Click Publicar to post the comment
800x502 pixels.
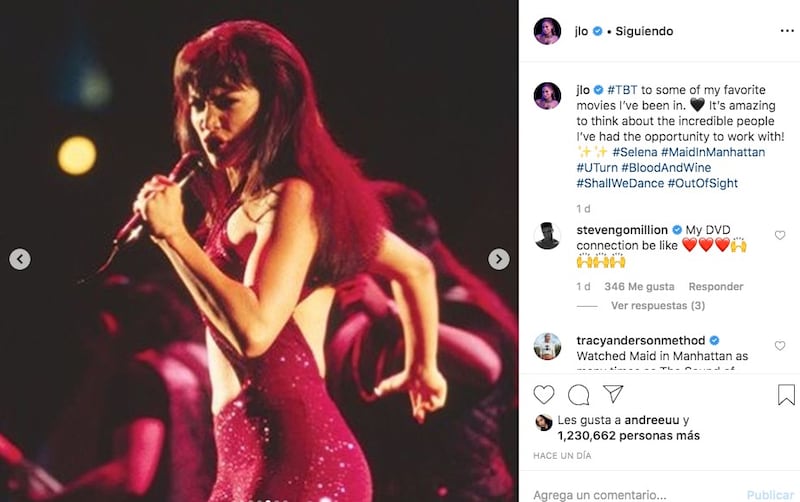770,495
